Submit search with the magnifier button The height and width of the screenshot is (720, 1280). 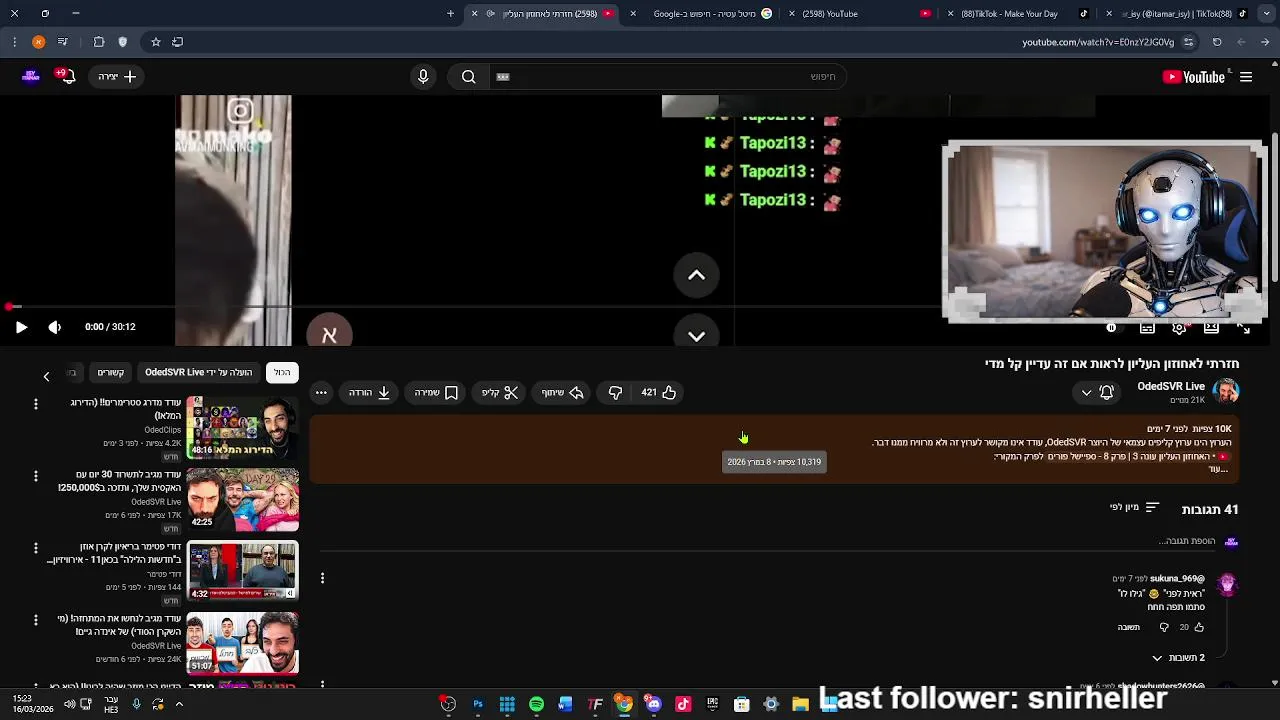tap(468, 77)
